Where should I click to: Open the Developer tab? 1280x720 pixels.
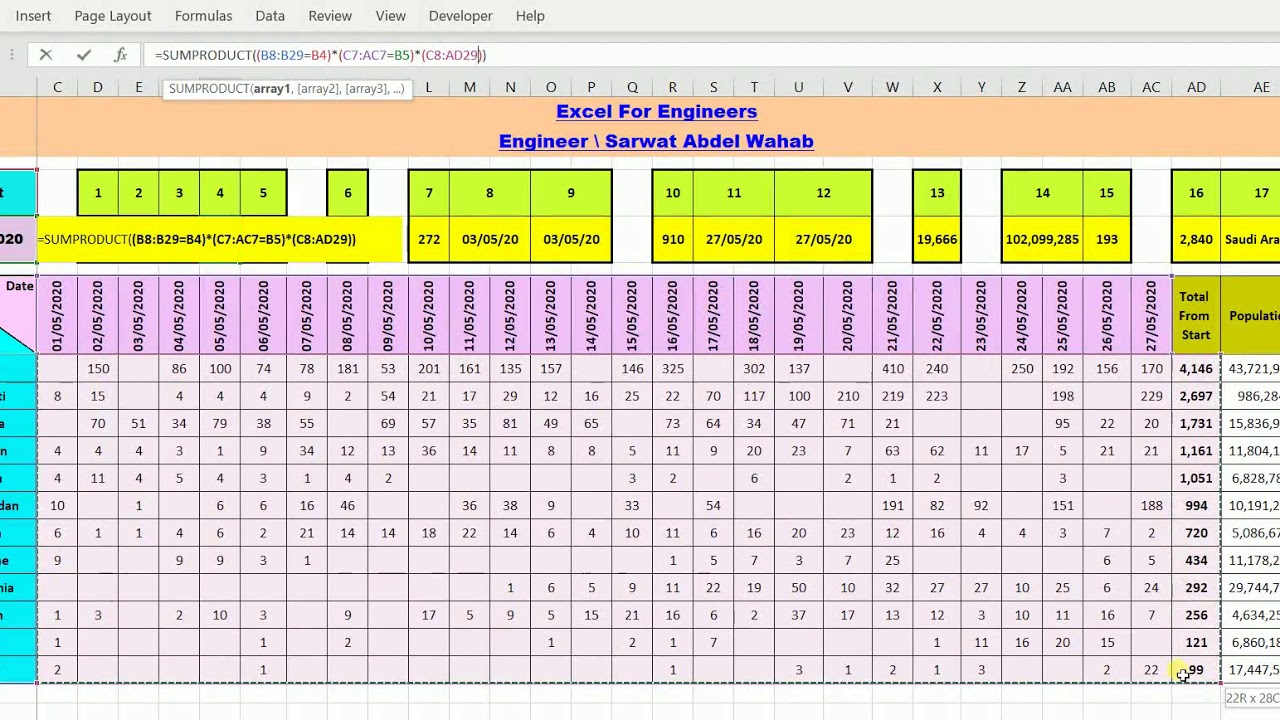point(460,16)
